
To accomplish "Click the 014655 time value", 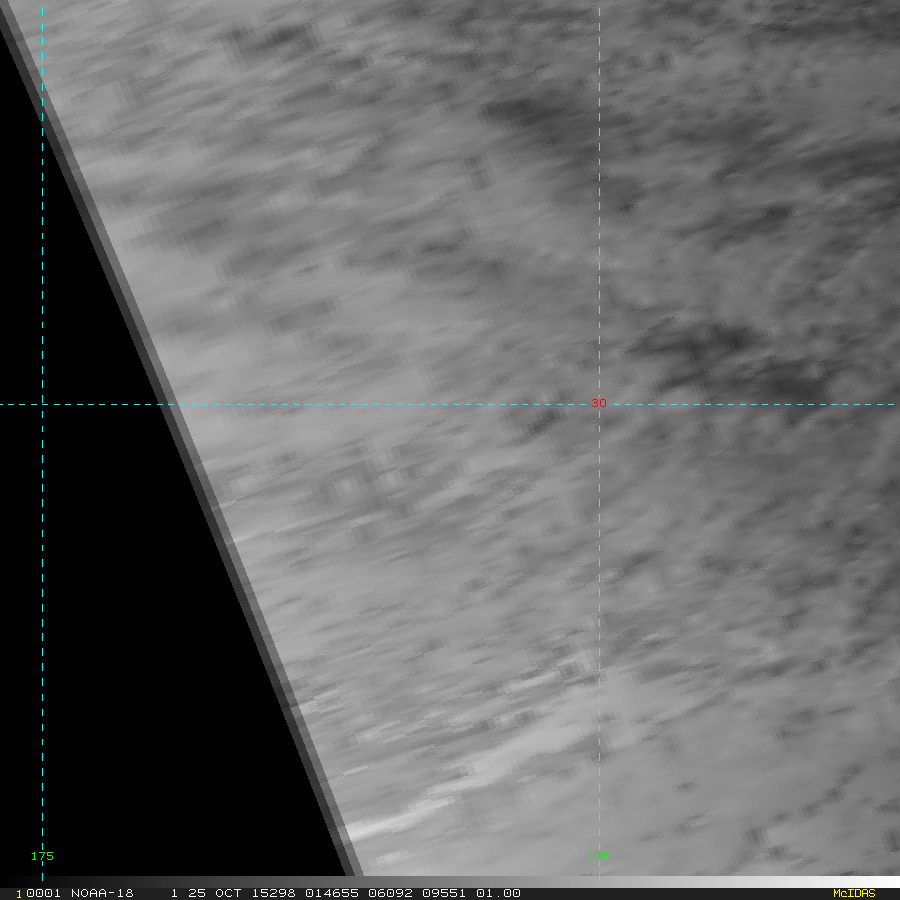I will click(332, 893).
